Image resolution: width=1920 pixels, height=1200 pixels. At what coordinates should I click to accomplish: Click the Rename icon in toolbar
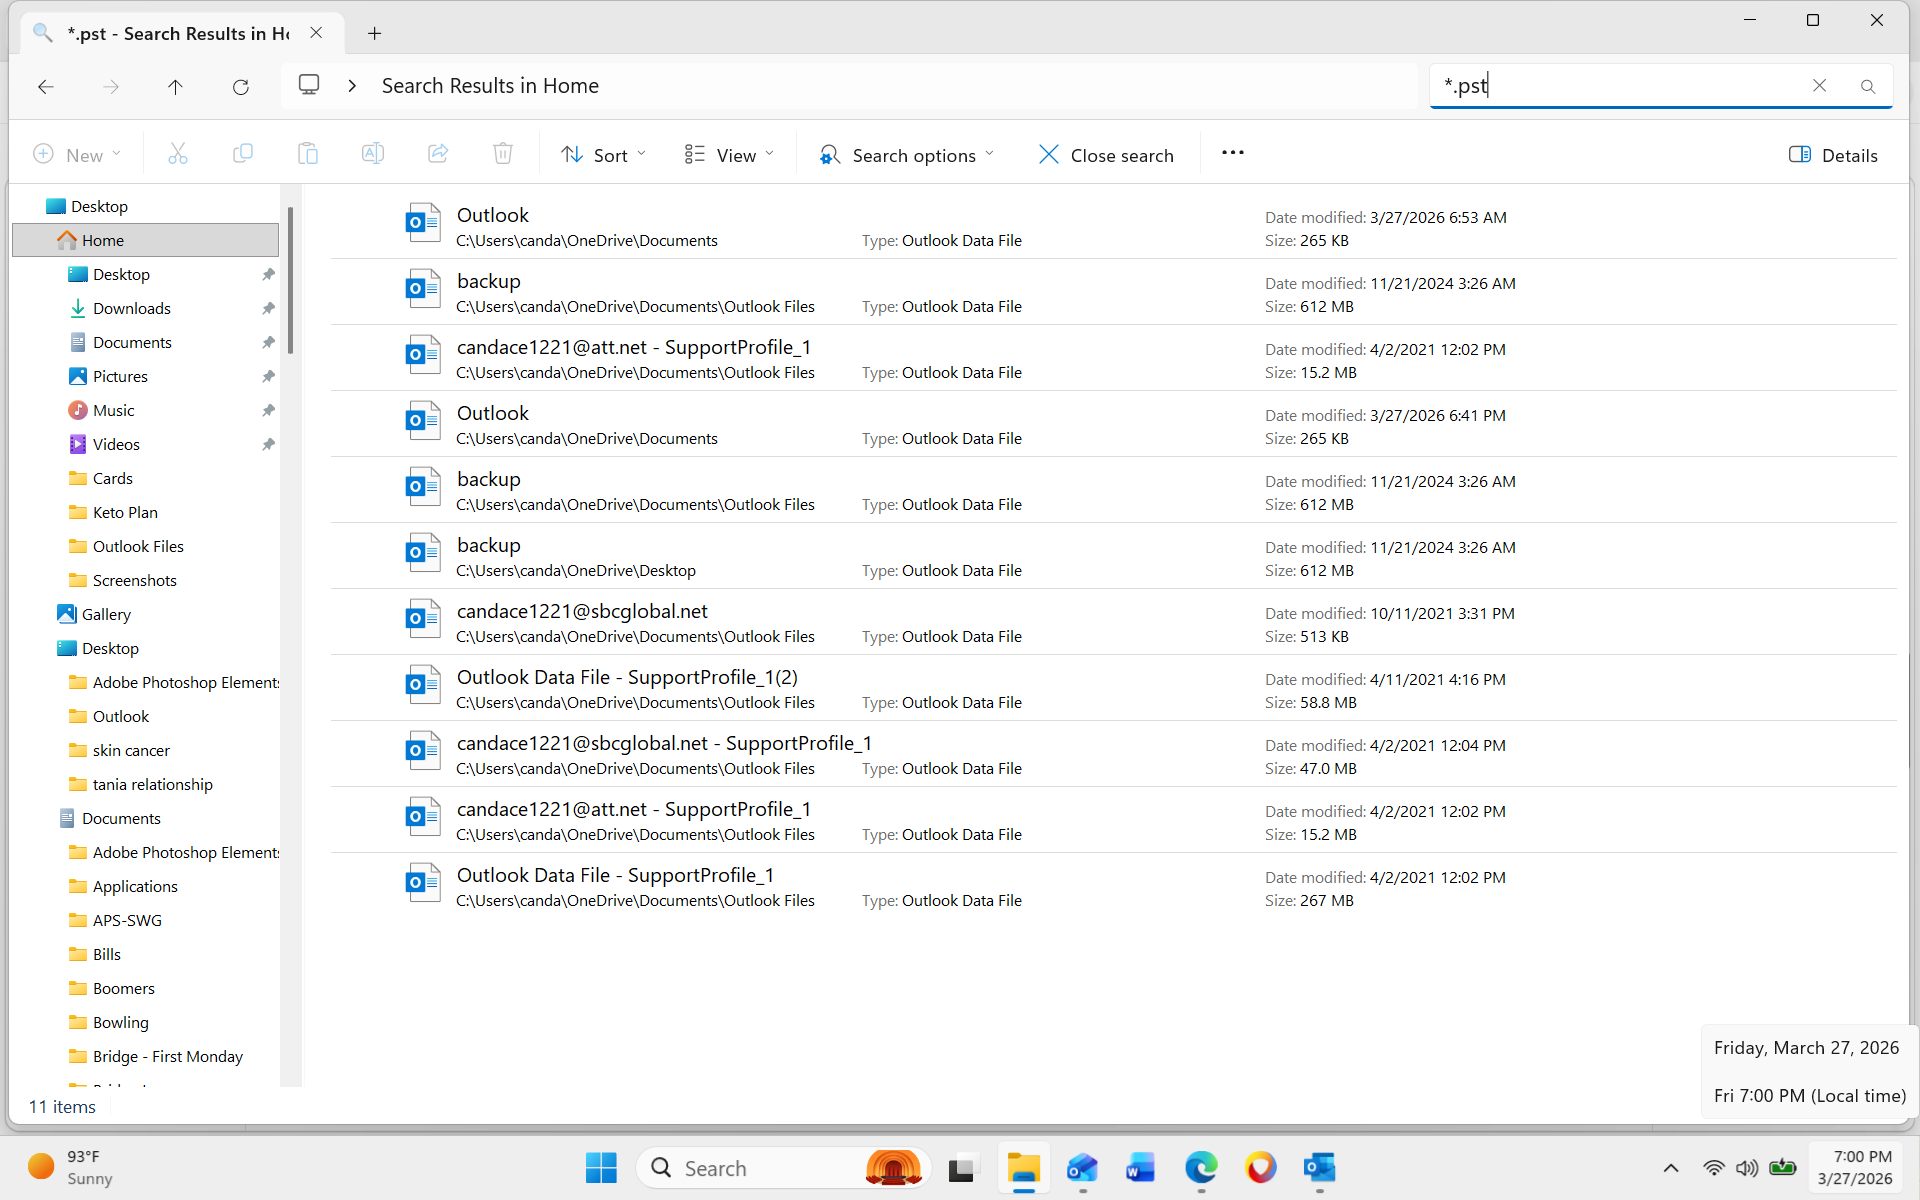point(372,154)
